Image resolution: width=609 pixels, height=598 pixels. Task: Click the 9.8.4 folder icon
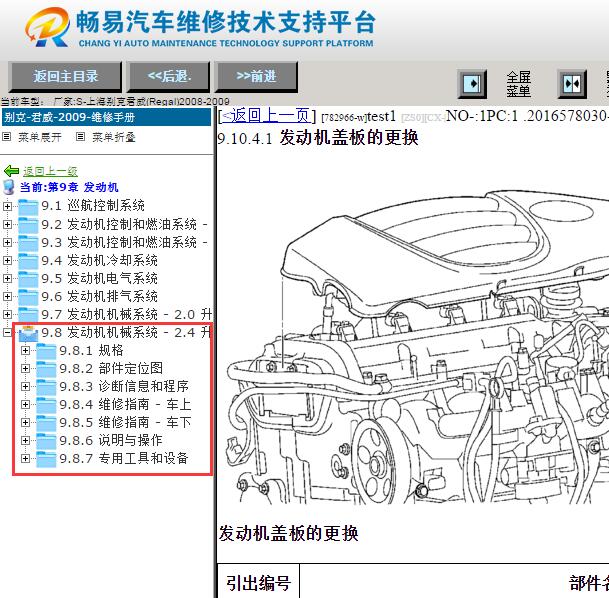pos(46,405)
